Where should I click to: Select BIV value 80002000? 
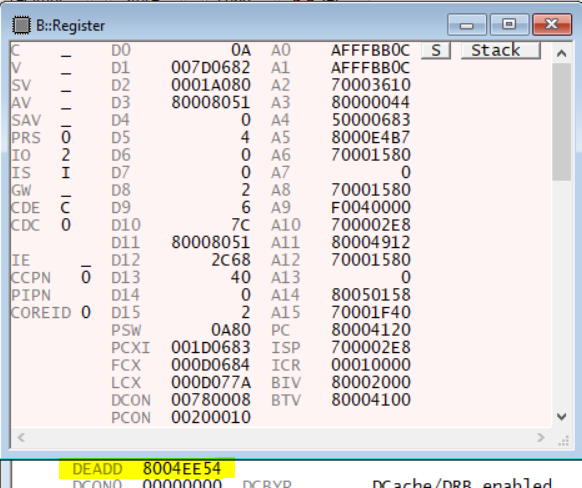point(371,382)
